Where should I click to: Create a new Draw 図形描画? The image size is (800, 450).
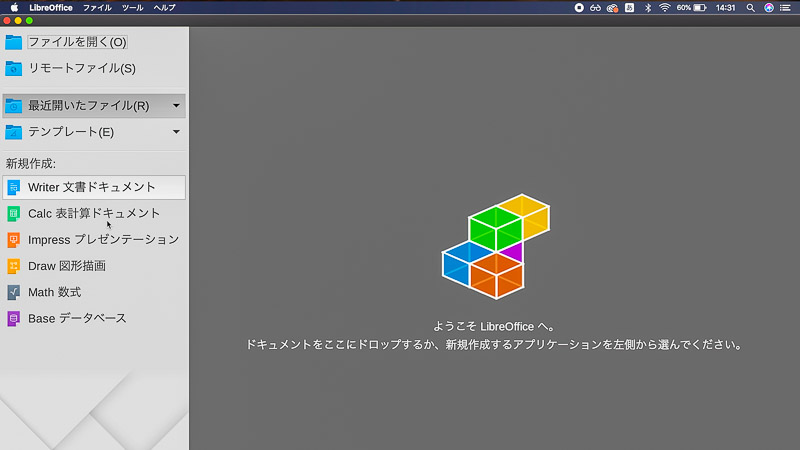tap(94, 266)
